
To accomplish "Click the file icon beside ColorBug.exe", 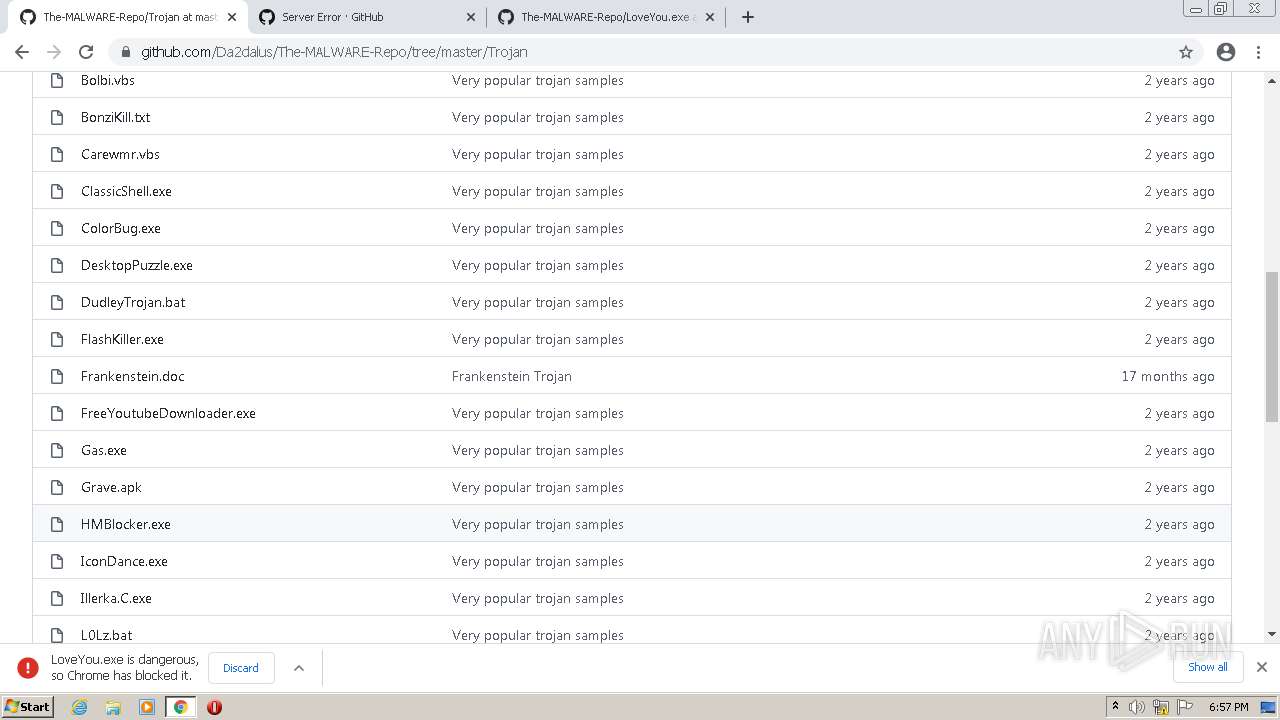I will click(x=57, y=228).
